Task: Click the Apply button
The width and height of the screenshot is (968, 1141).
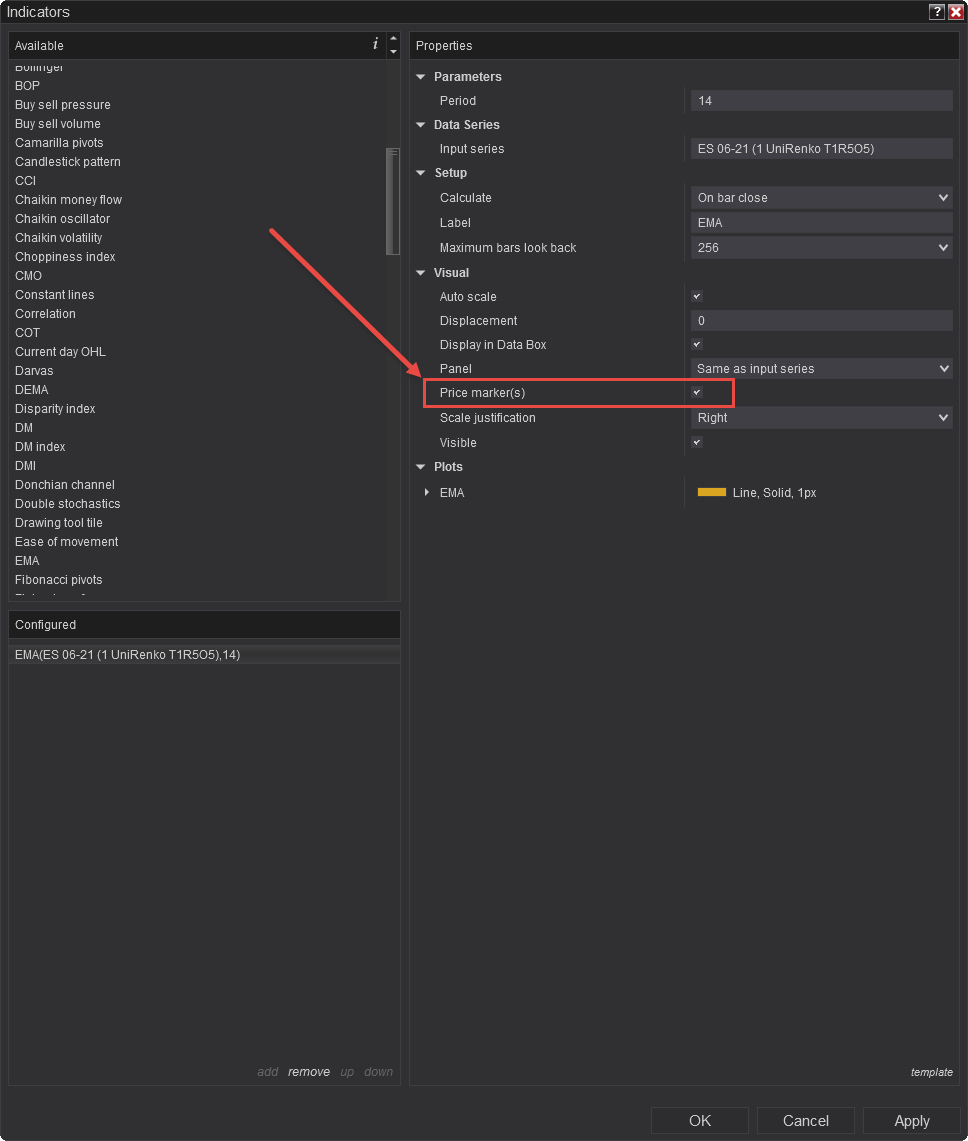Action: 911,1121
